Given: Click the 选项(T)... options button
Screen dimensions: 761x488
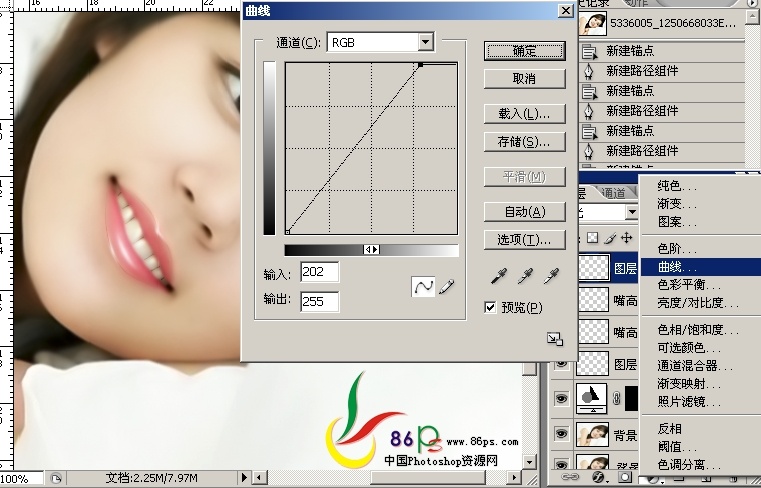Looking at the screenshot, I should click(525, 239).
